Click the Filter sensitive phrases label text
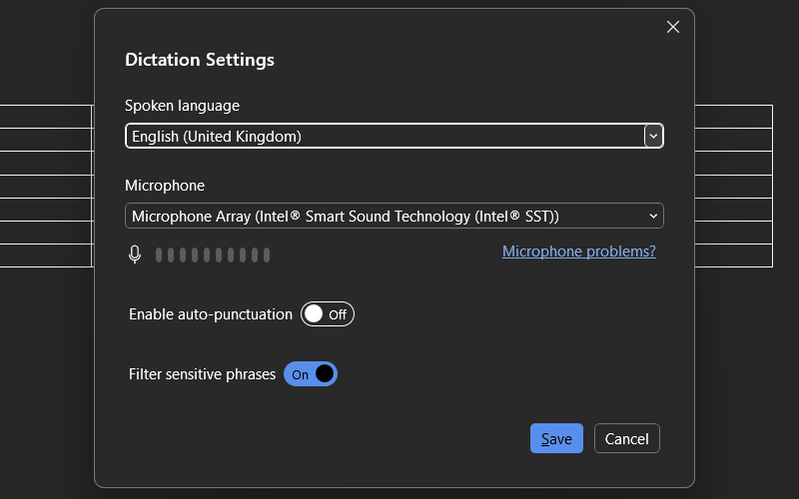799x499 pixels. point(202,375)
